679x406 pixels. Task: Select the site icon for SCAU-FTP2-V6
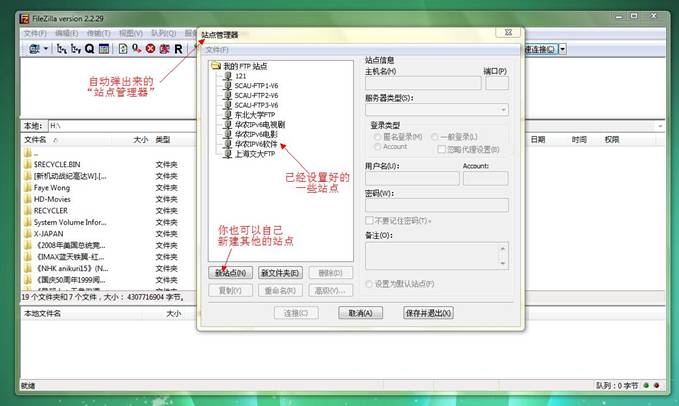click(x=228, y=95)
